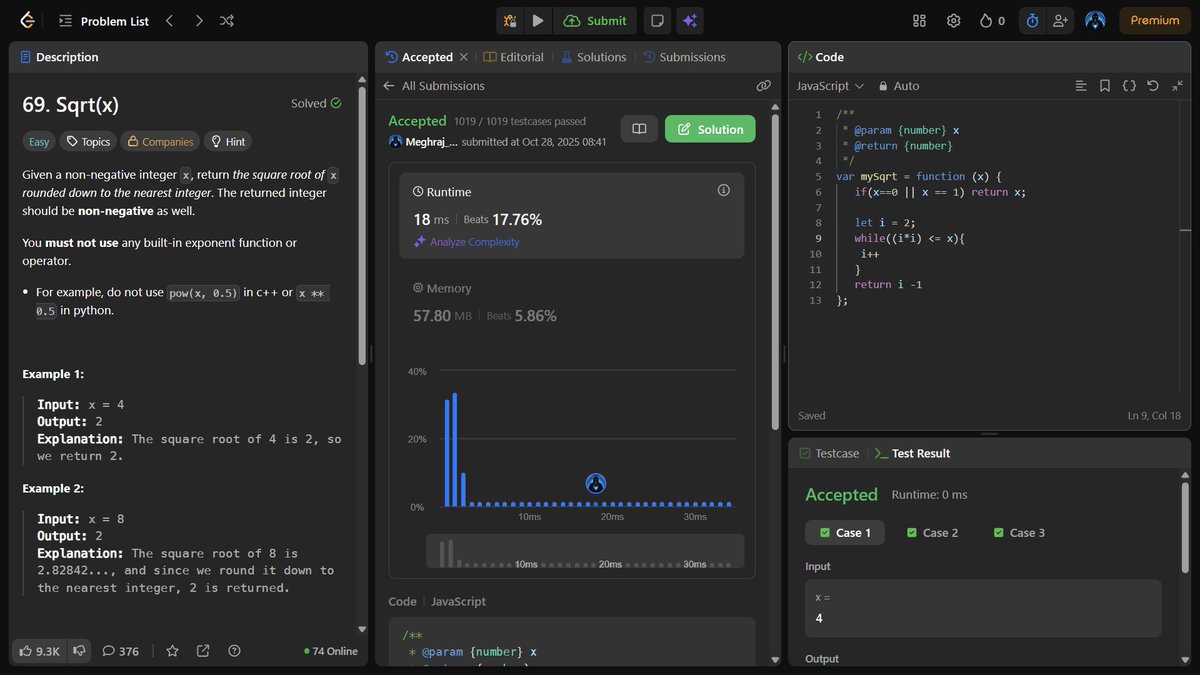Reset code using the undo arrow icon
The image size is (1200, 675).
click(1152, 86)
